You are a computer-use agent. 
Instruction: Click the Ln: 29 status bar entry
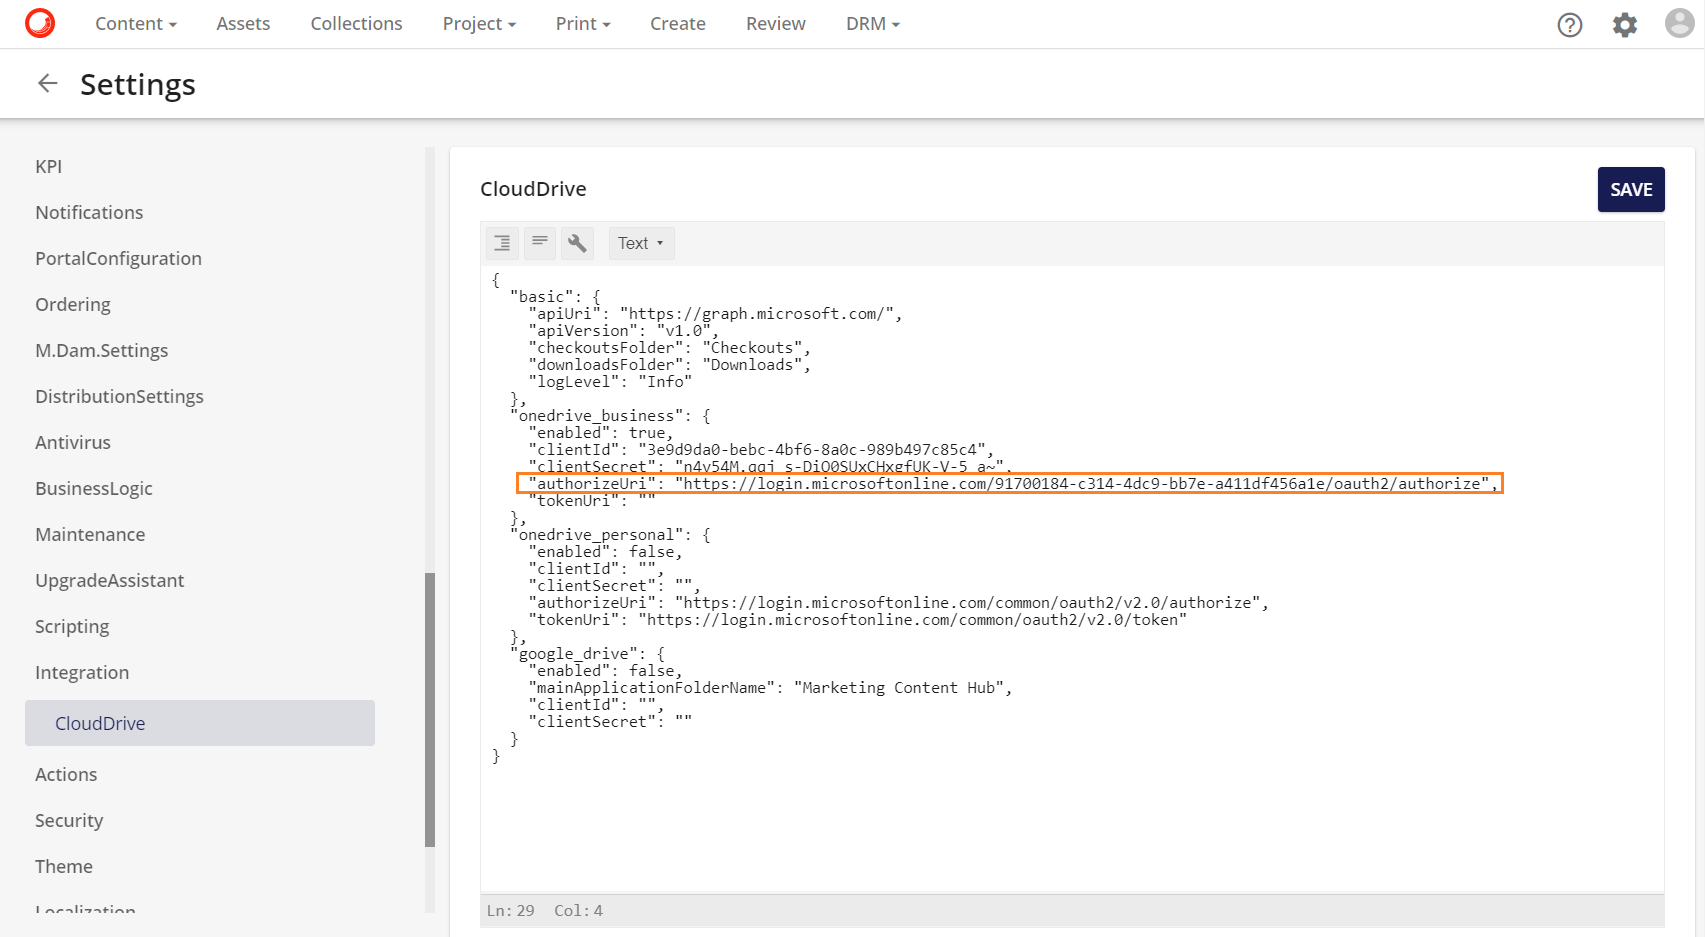click(x=510, y=911)
